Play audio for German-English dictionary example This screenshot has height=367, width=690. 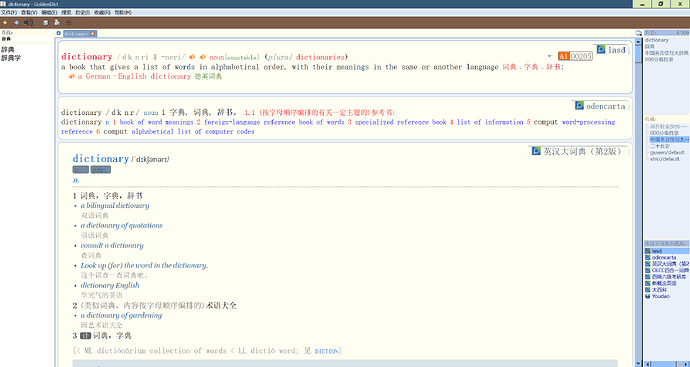[x=72, y=77]
